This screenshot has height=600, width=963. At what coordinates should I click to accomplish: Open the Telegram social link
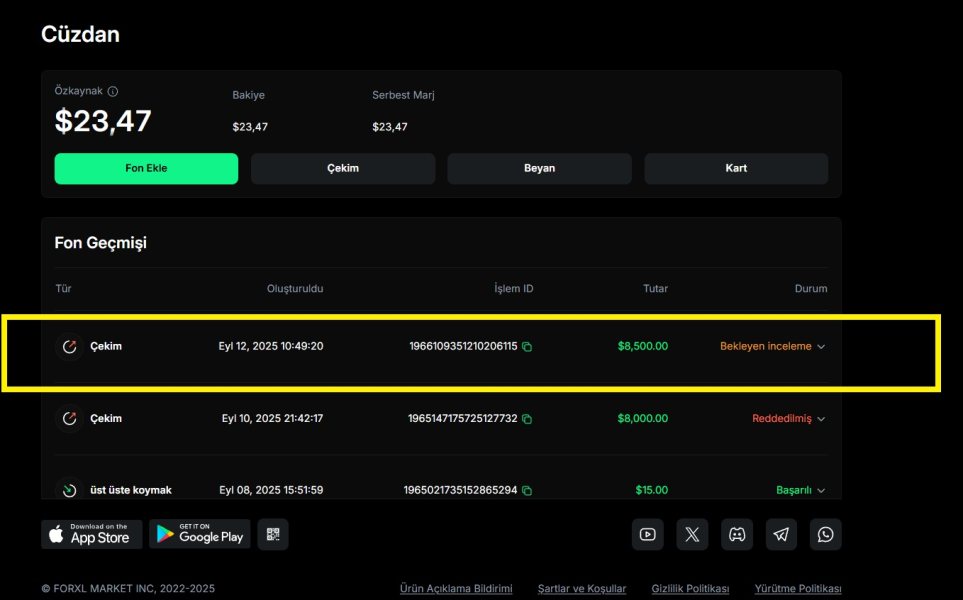pyautogui.click(x=781, y=534)
